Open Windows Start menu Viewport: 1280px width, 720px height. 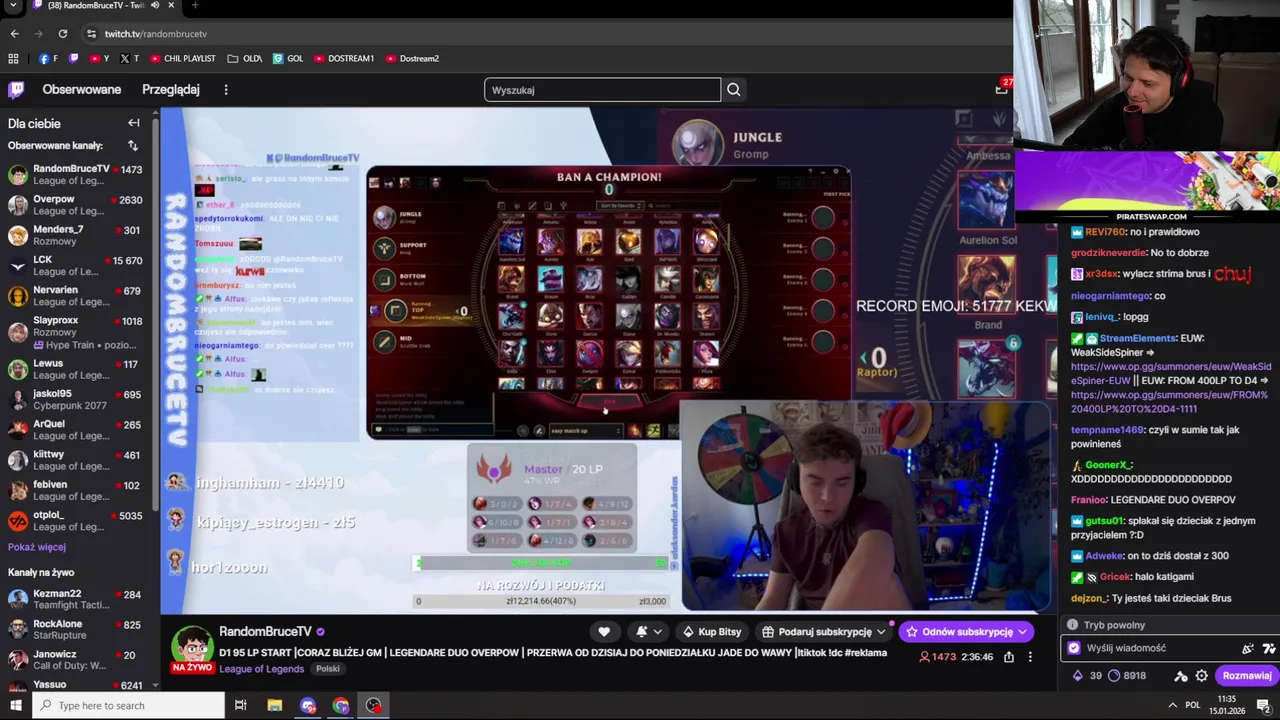coord(15,705)
